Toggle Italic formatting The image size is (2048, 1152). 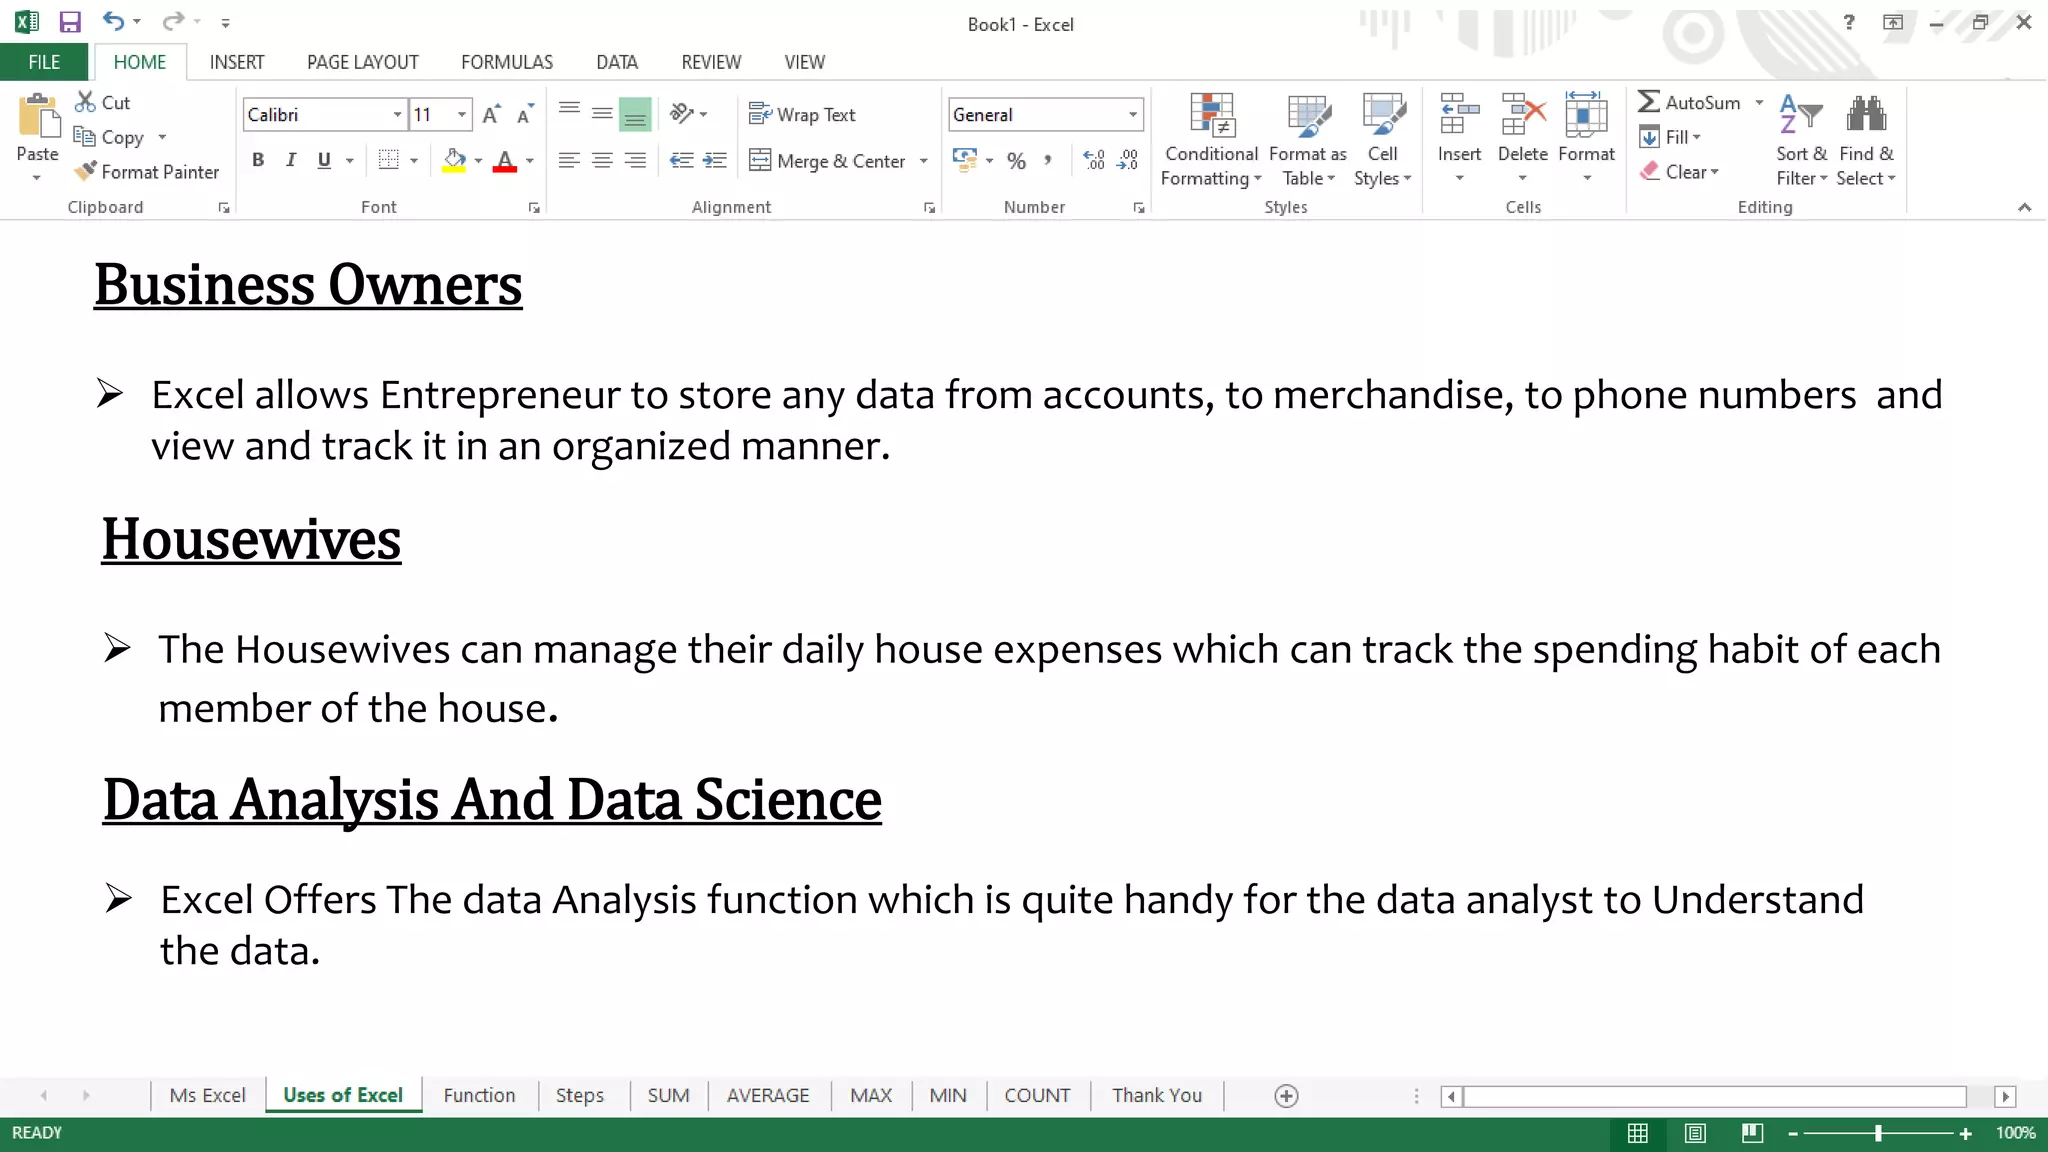(x=291, y=160)
